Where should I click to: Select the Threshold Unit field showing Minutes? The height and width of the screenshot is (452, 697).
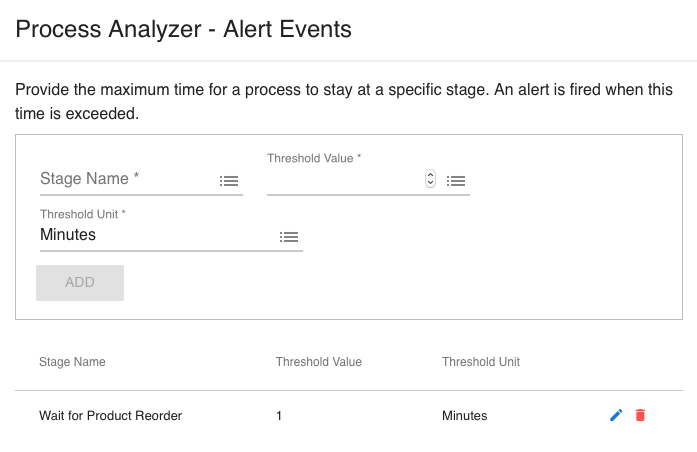[x=155, y=235]
